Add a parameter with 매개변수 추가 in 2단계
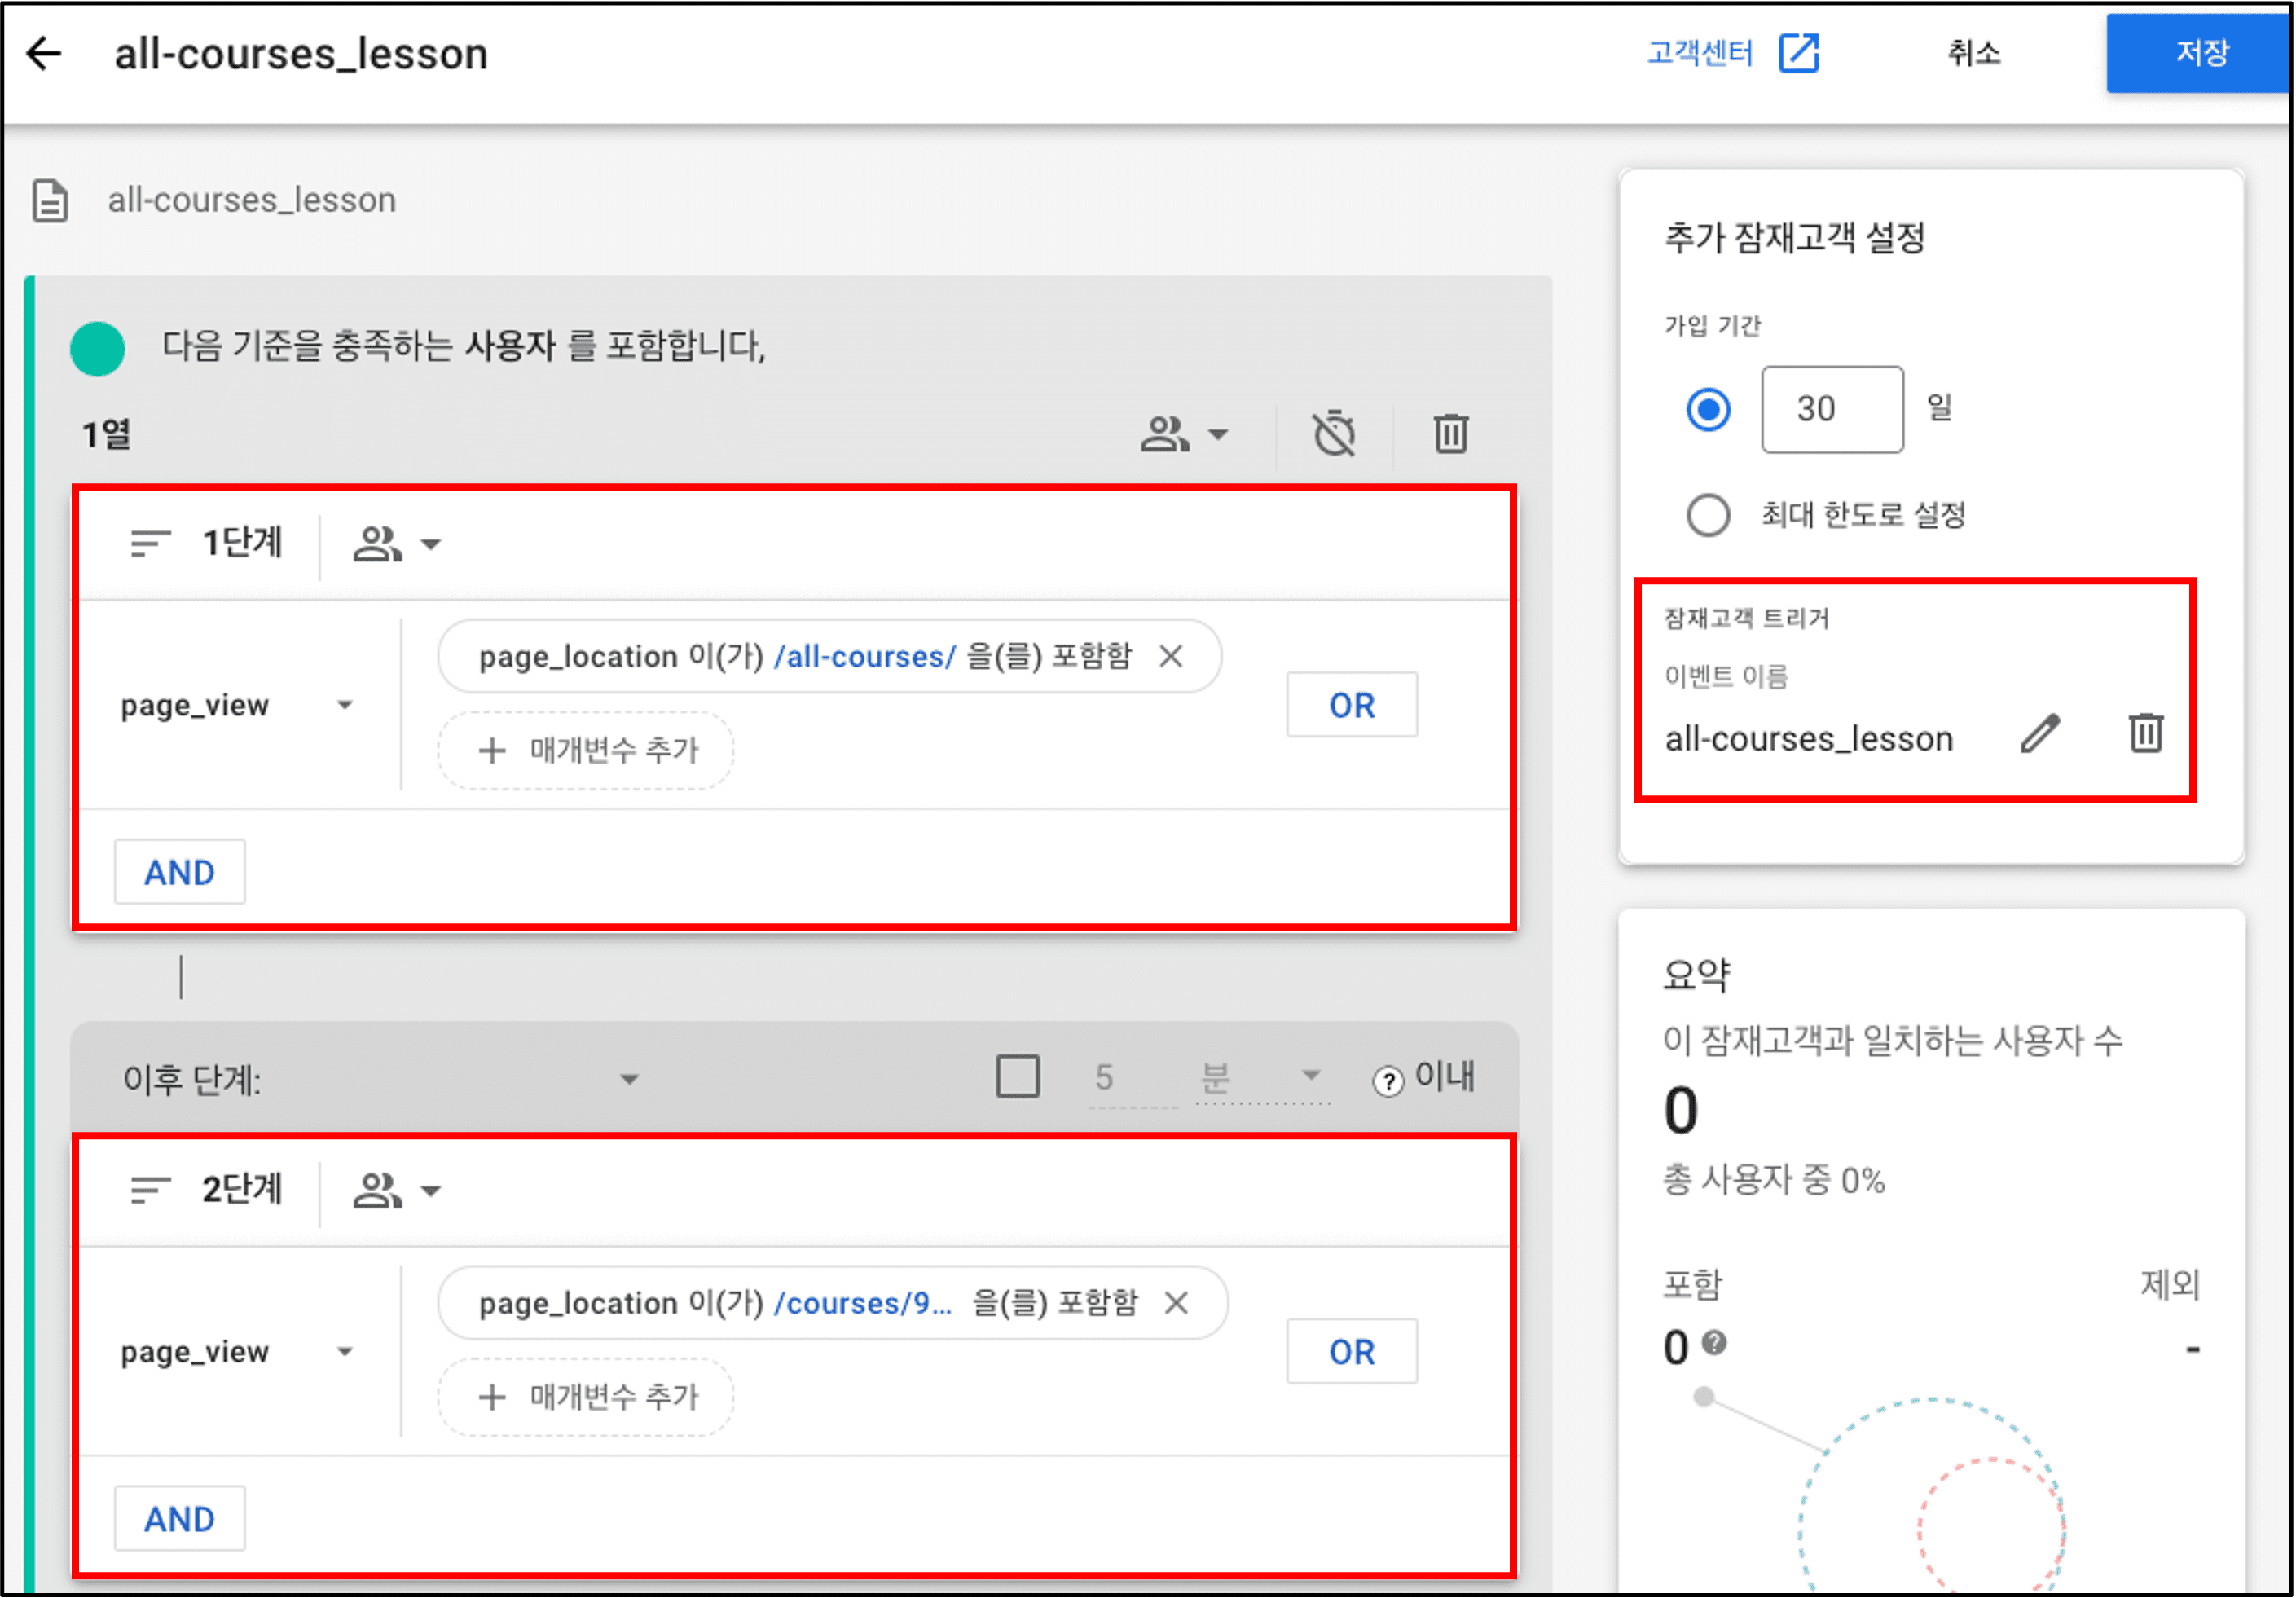The width and height of the screenshot is (2296, 1598). [586, 1397]
